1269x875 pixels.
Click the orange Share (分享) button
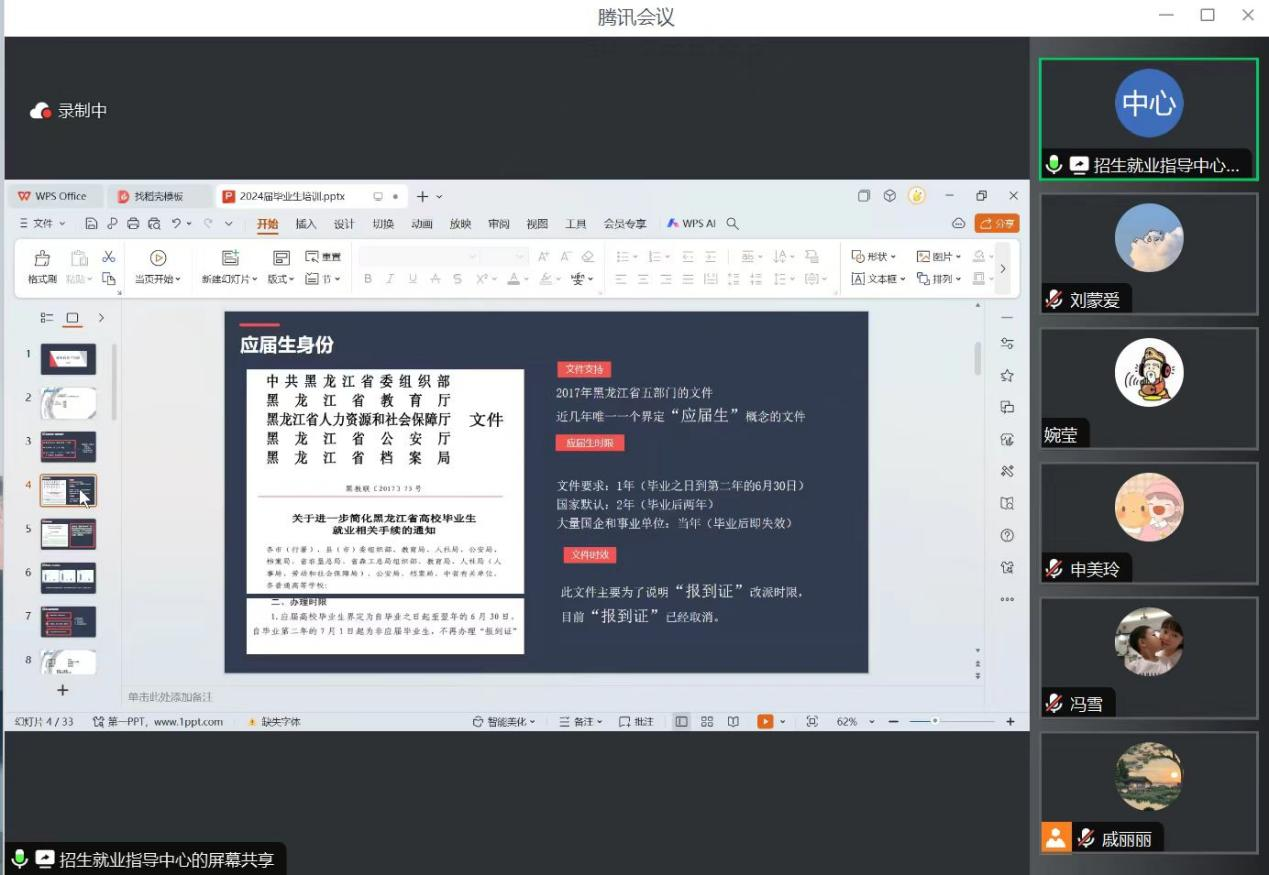click(x=997, y=224)
